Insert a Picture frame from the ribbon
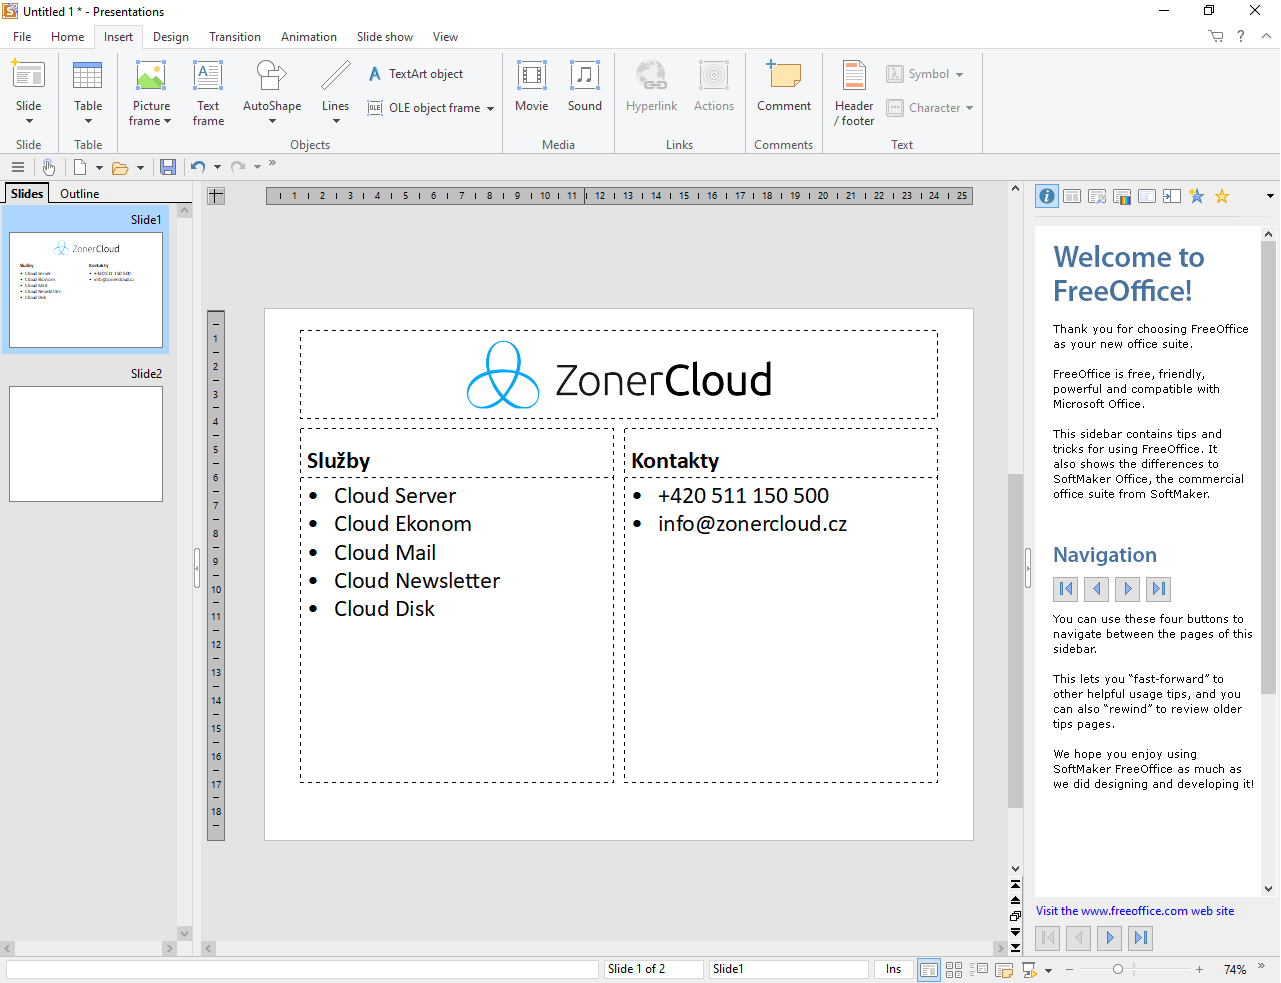The image size is (1281, 983). tap(151, 80)
